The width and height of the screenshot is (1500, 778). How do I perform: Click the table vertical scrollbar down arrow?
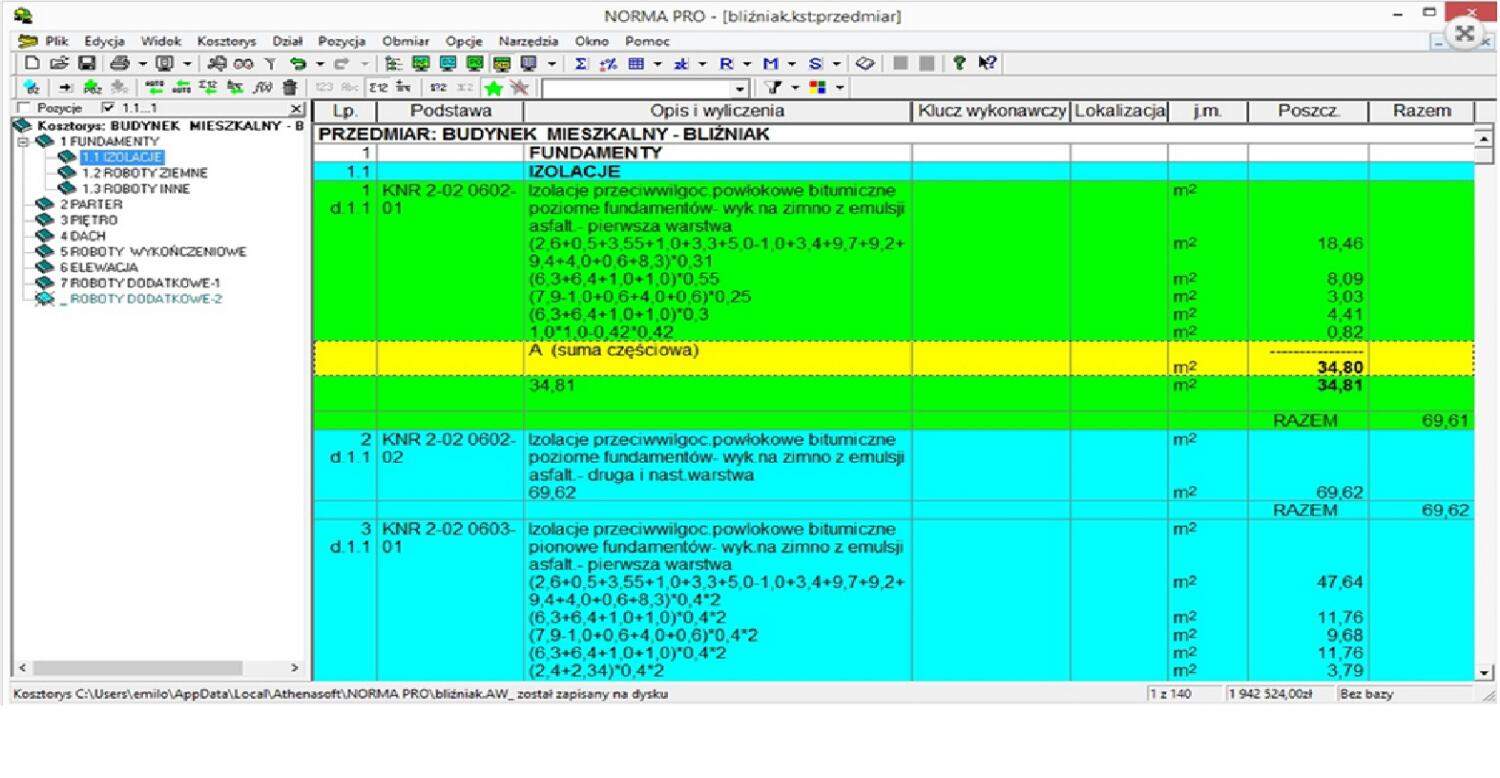[x=1484, y=673]
